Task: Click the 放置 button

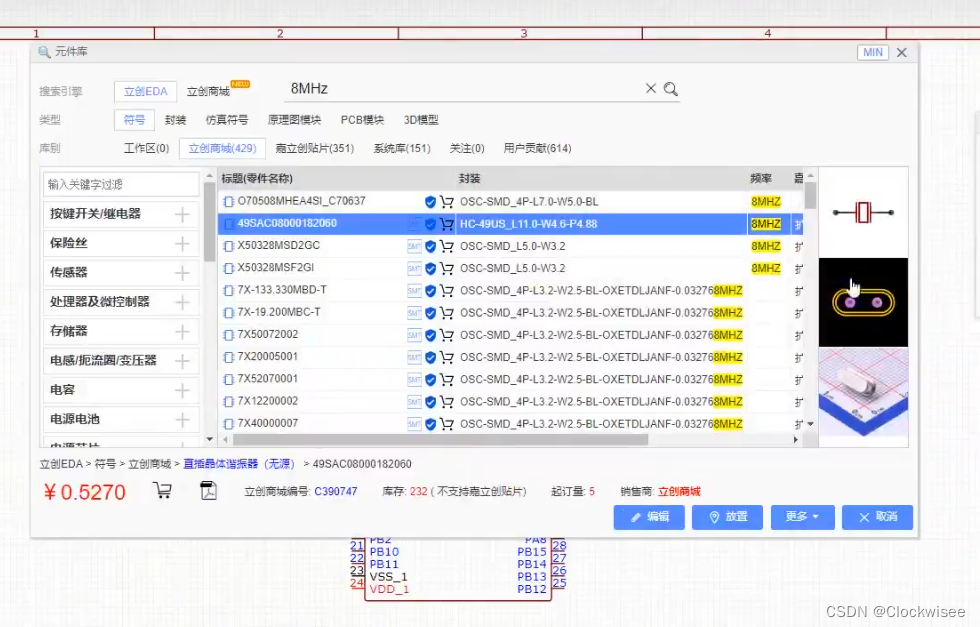Action: (728, 517)
